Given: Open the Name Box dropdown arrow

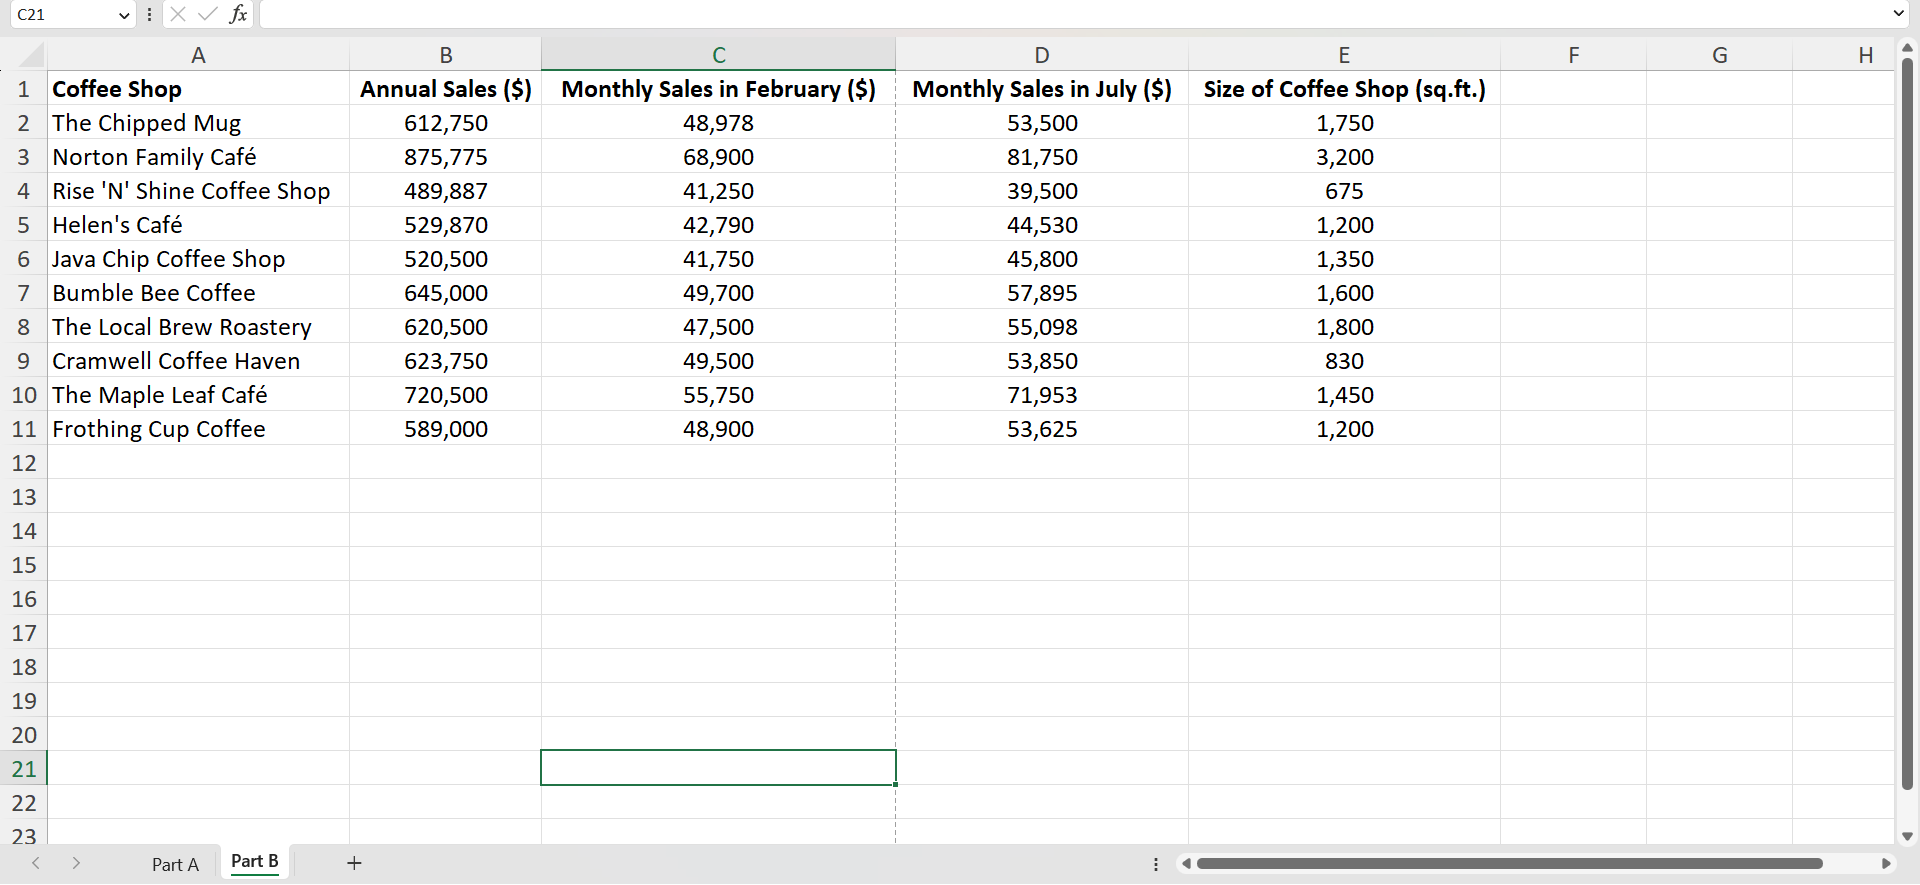Looking at the screenshot, I should (124, 15).
